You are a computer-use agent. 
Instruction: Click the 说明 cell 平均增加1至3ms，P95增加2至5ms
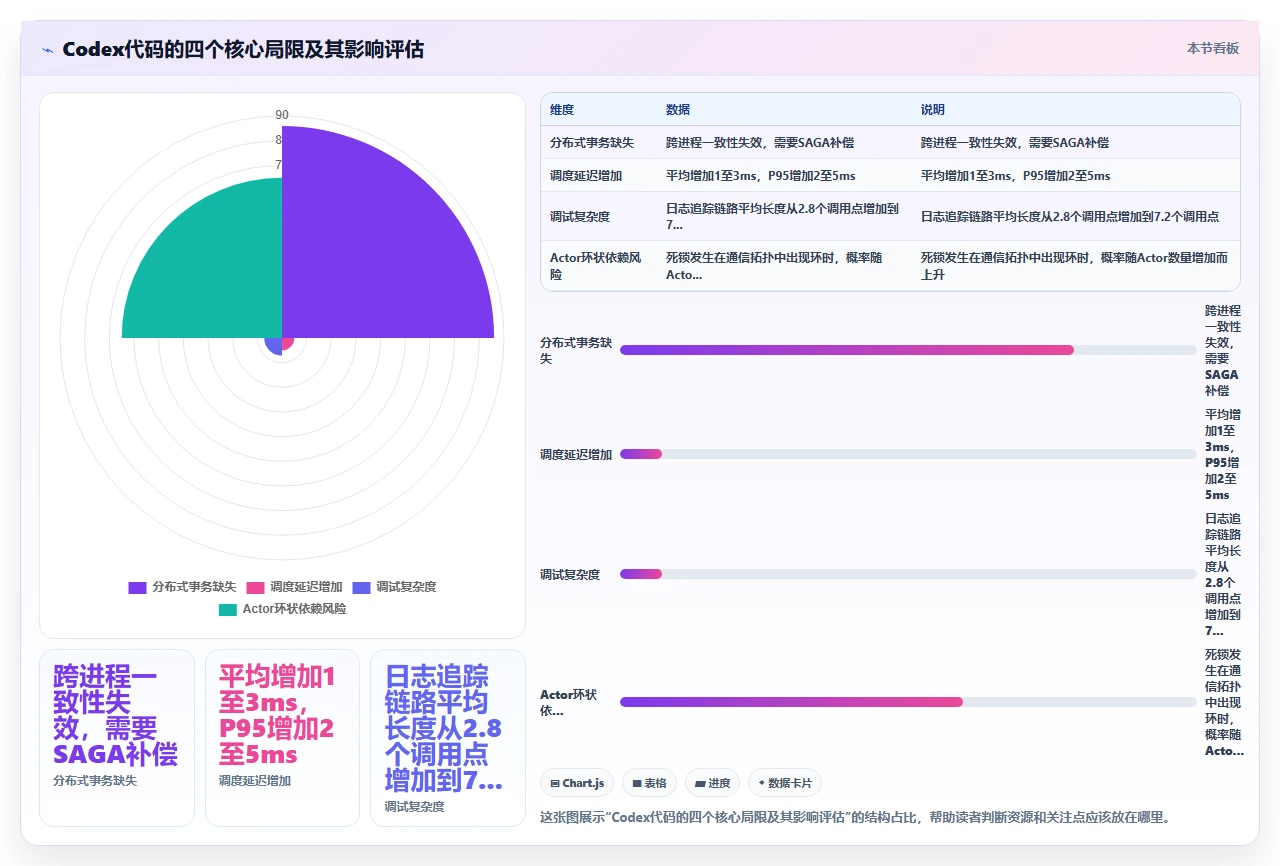1015,176
